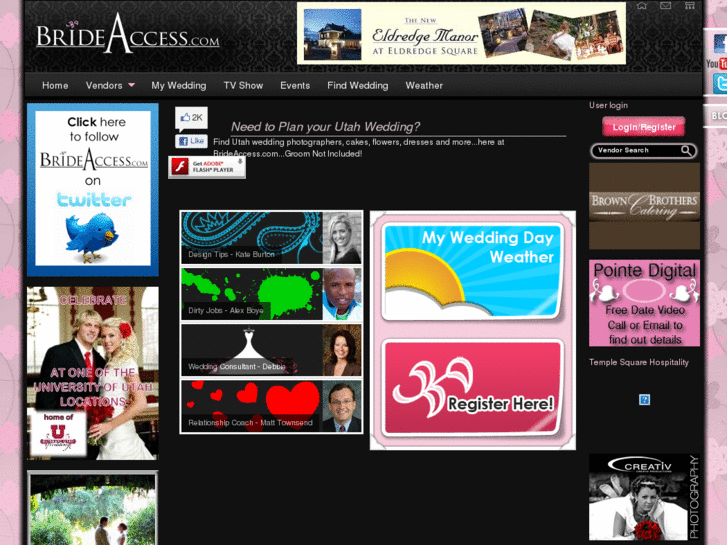Open the Creativ Photography ad
The height and width of the screenshot is (545, 727).
(x=644, y=497)
